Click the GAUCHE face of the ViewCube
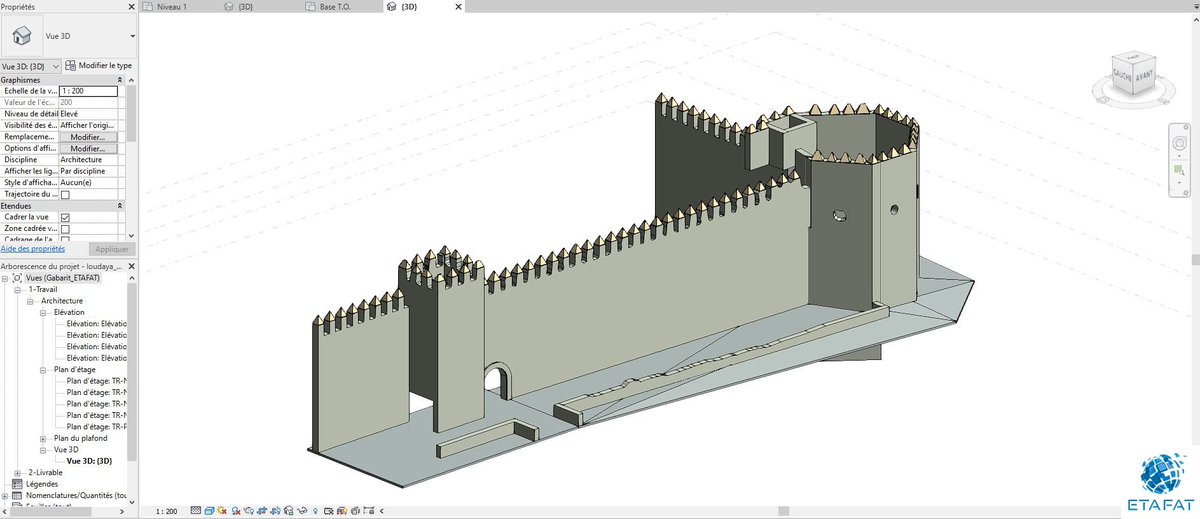This screenshot has width=1200, height=519. [1123, 73]
